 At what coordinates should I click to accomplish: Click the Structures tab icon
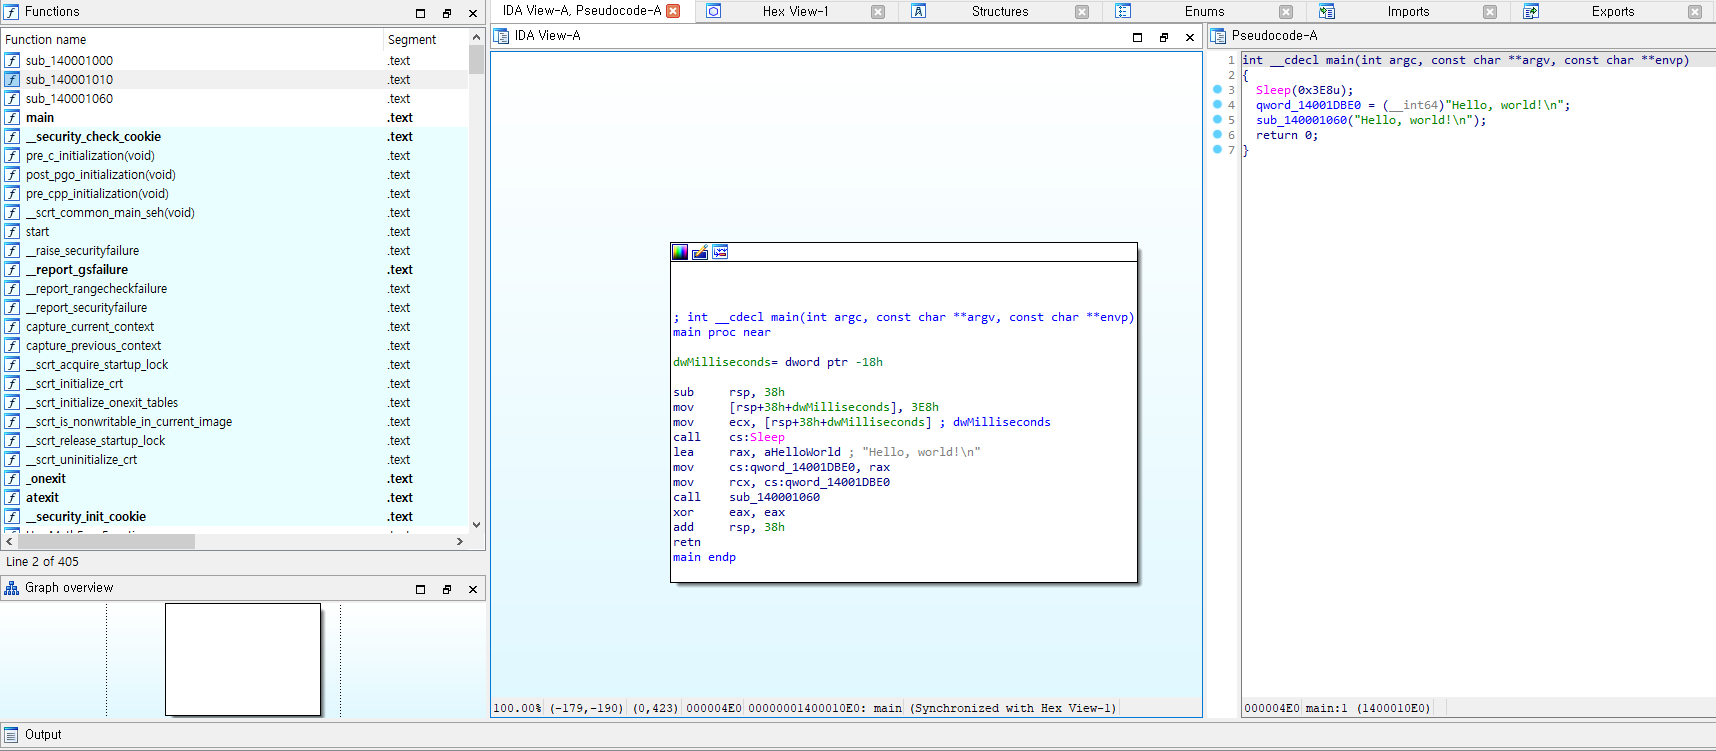918,11
